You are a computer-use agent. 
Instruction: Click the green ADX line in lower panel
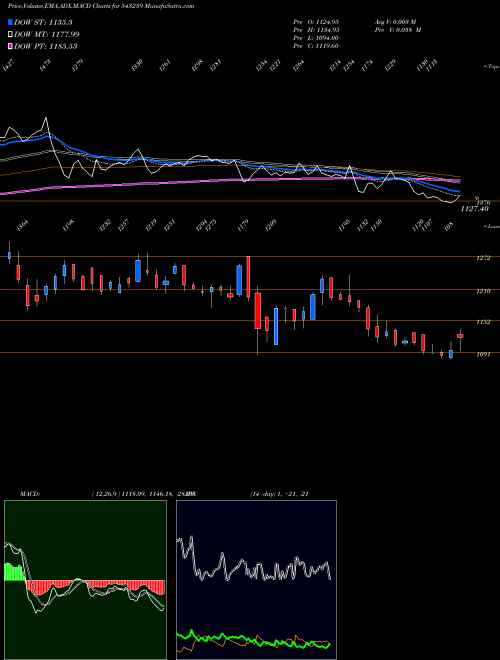253,639
